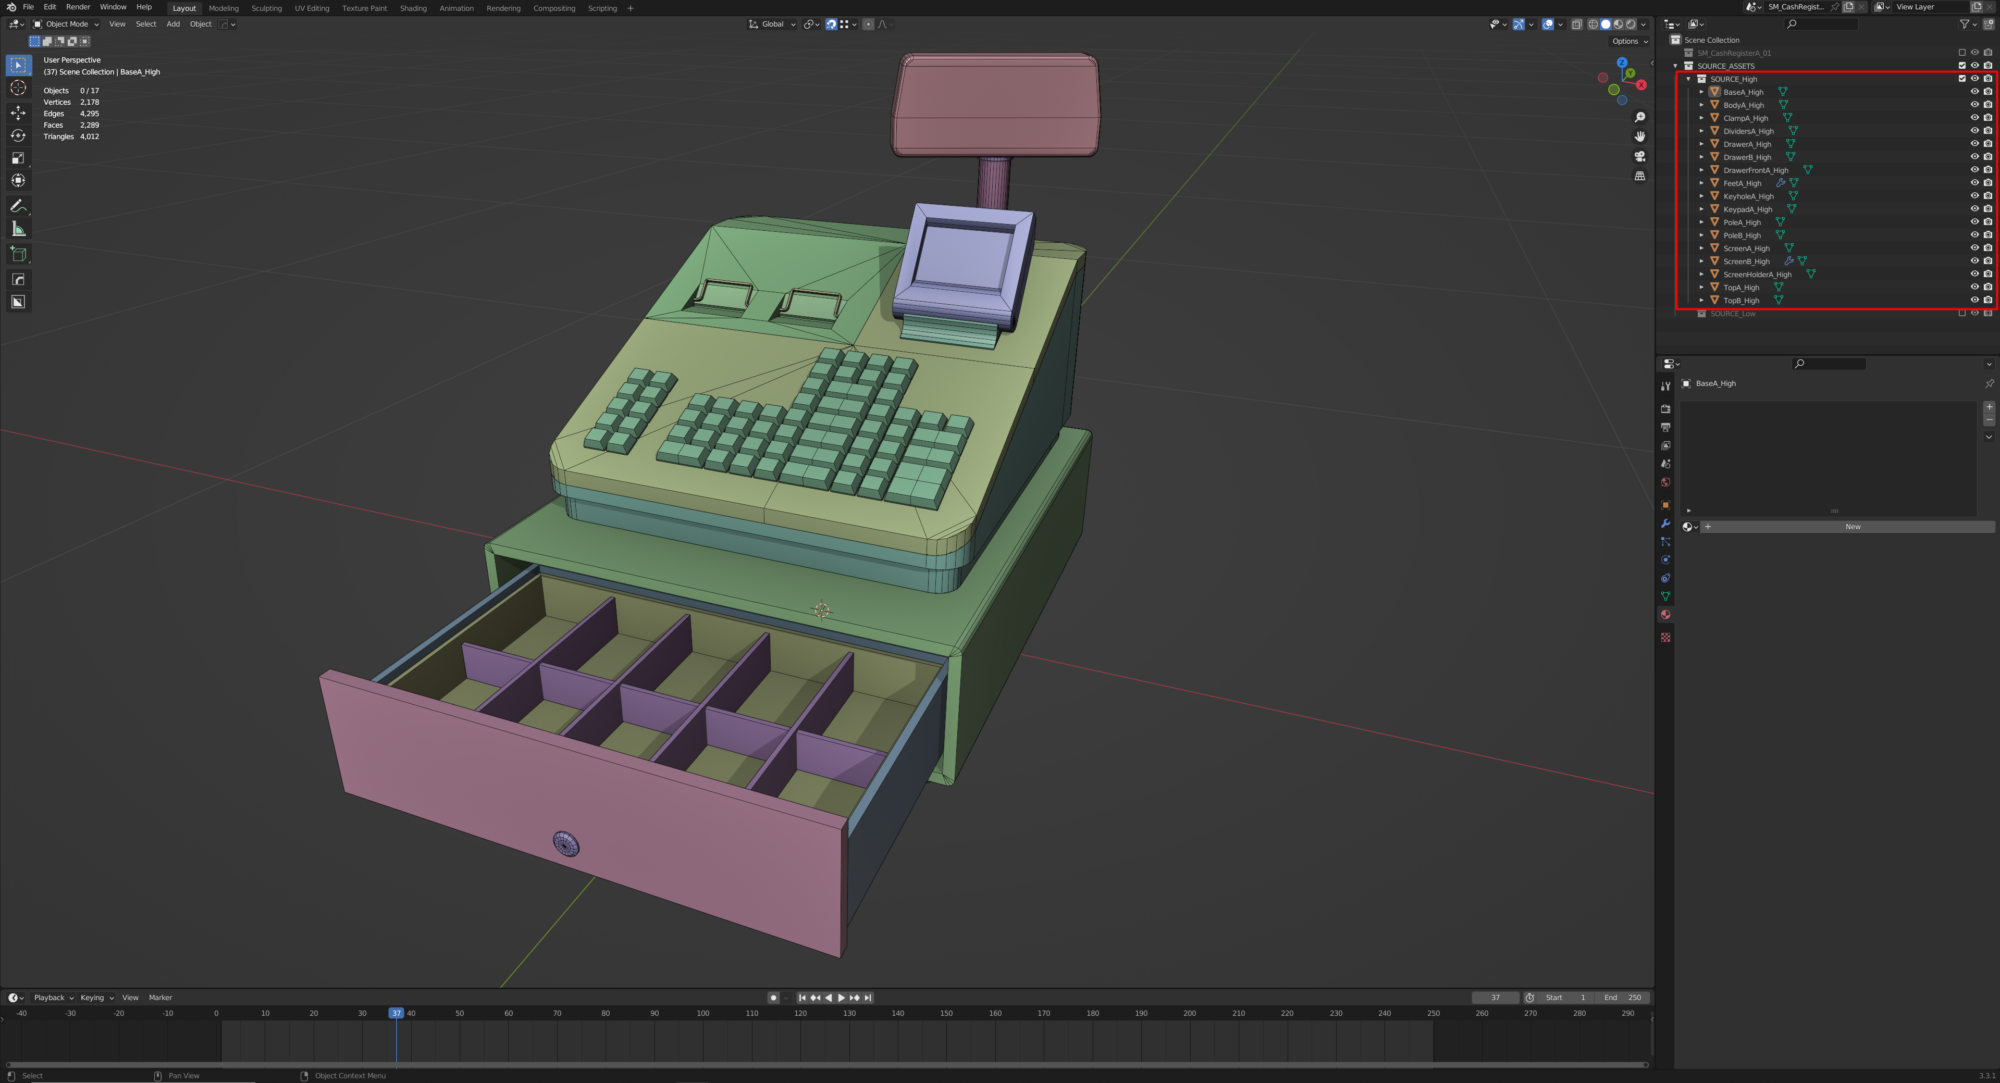
Task: Click the current frame marker 37 on timeline
Action: click(396, 1013)
